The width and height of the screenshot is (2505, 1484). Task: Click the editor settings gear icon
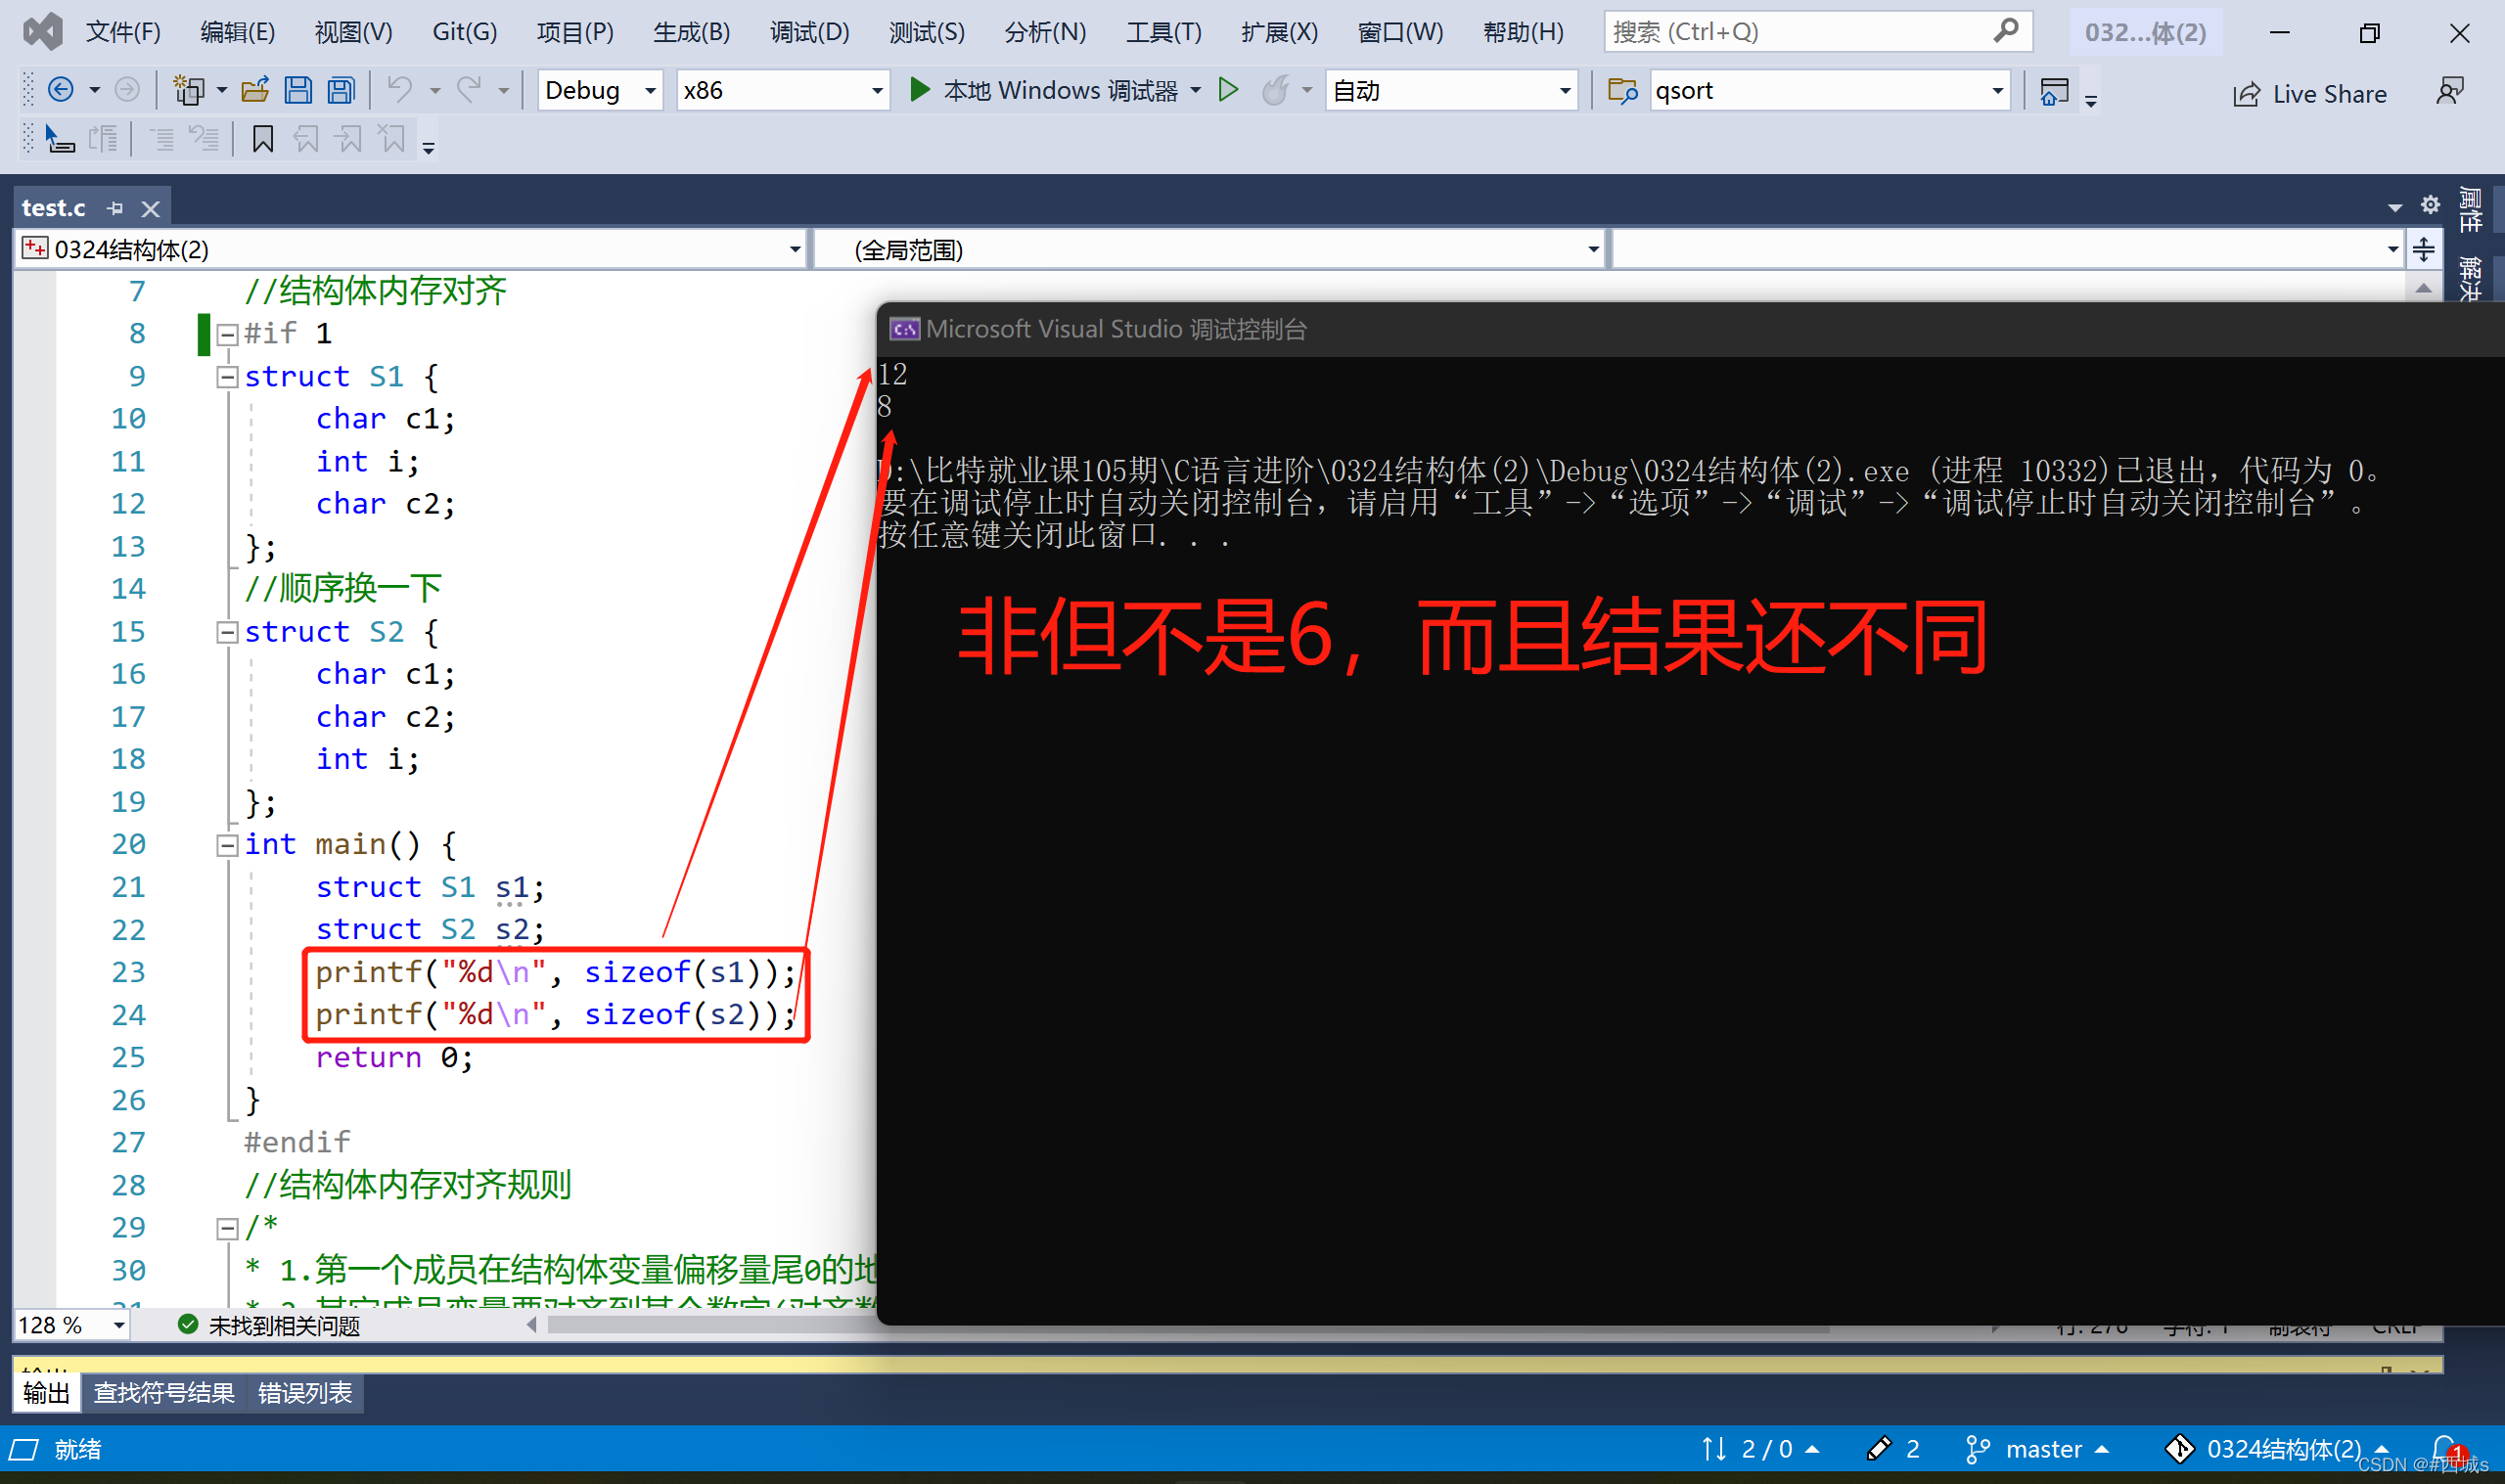coord(2430,205)
